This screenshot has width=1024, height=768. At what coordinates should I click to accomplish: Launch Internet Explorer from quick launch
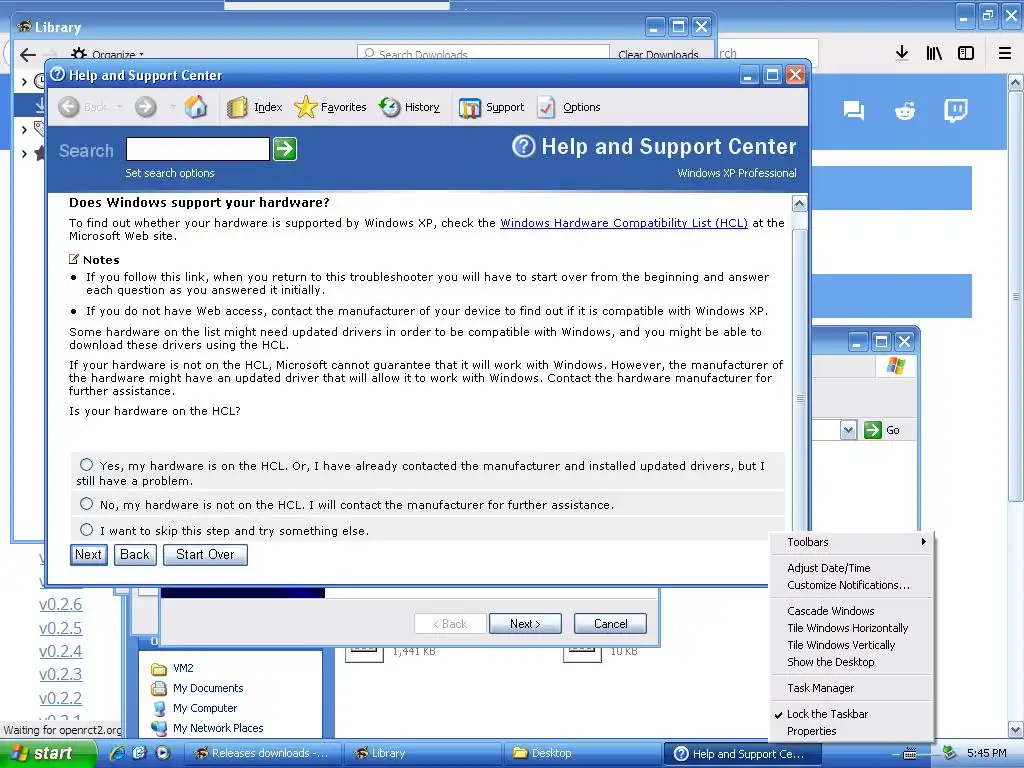(118, 753)
